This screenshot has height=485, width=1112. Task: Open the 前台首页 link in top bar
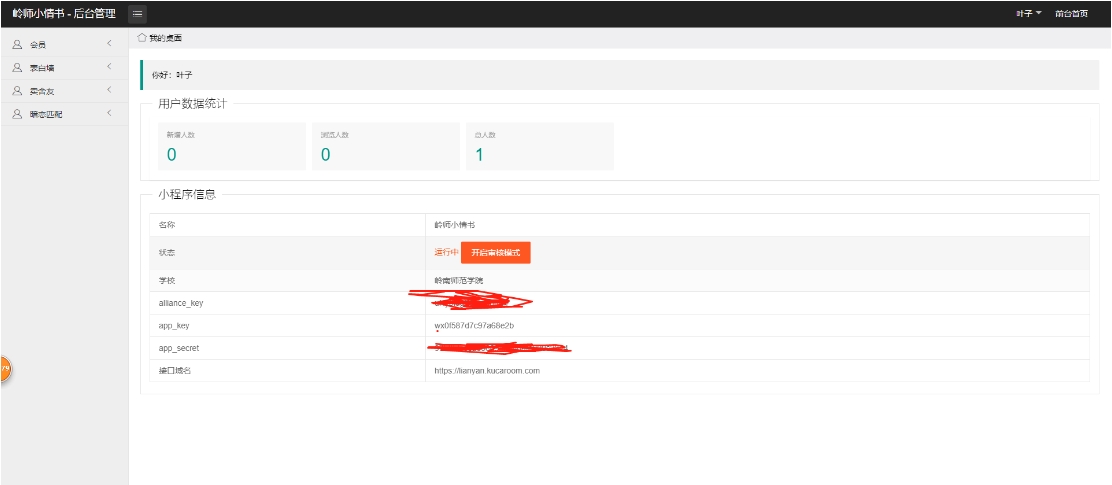[x=1071, y=13]
